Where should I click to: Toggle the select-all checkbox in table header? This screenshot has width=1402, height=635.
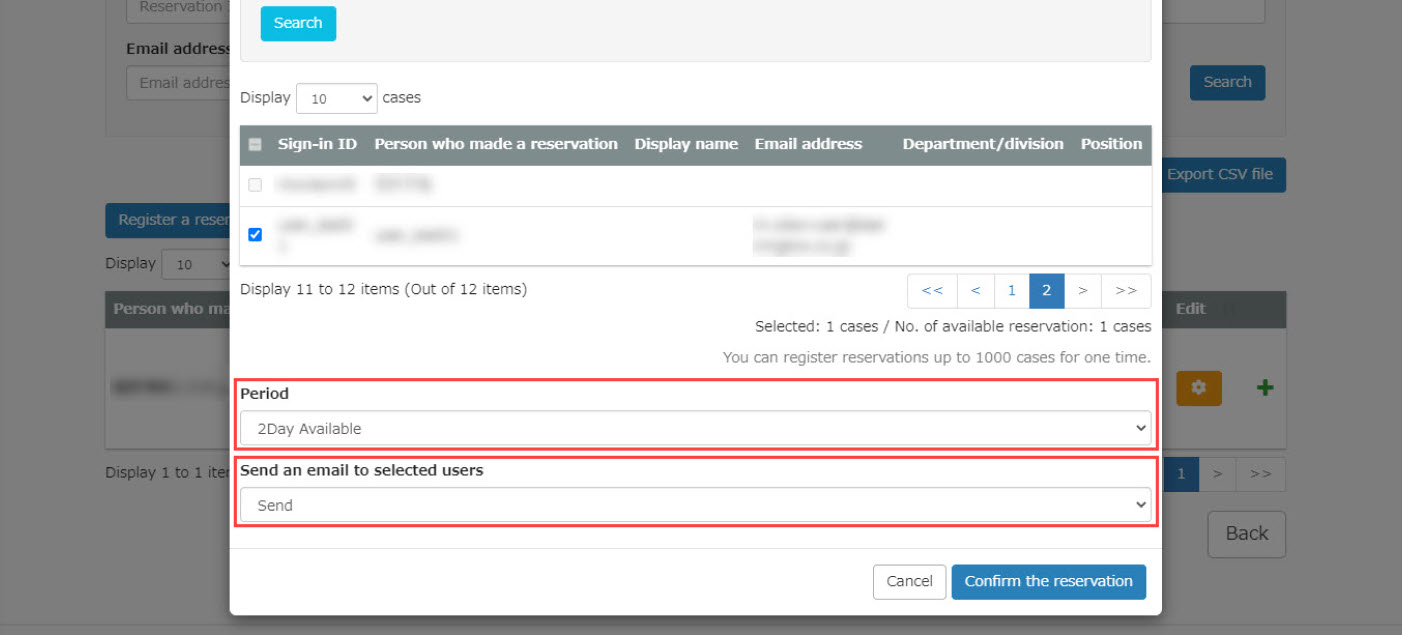255,144
